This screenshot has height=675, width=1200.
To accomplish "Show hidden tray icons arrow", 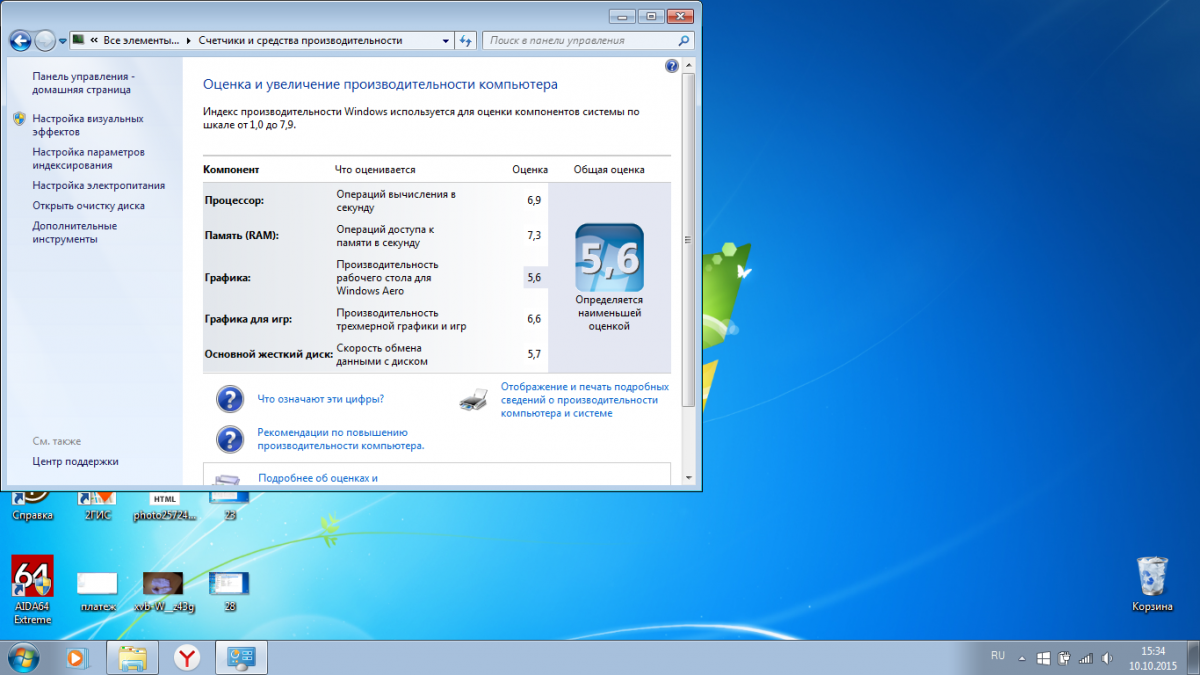I will (x=1022, y=659).
